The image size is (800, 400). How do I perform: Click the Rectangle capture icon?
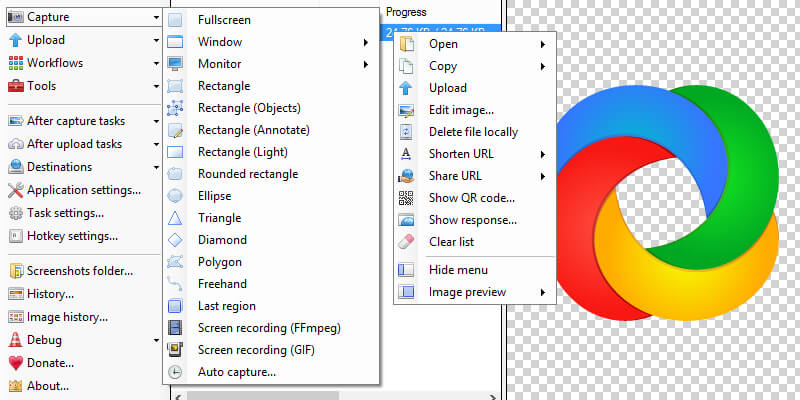[175, 86]
